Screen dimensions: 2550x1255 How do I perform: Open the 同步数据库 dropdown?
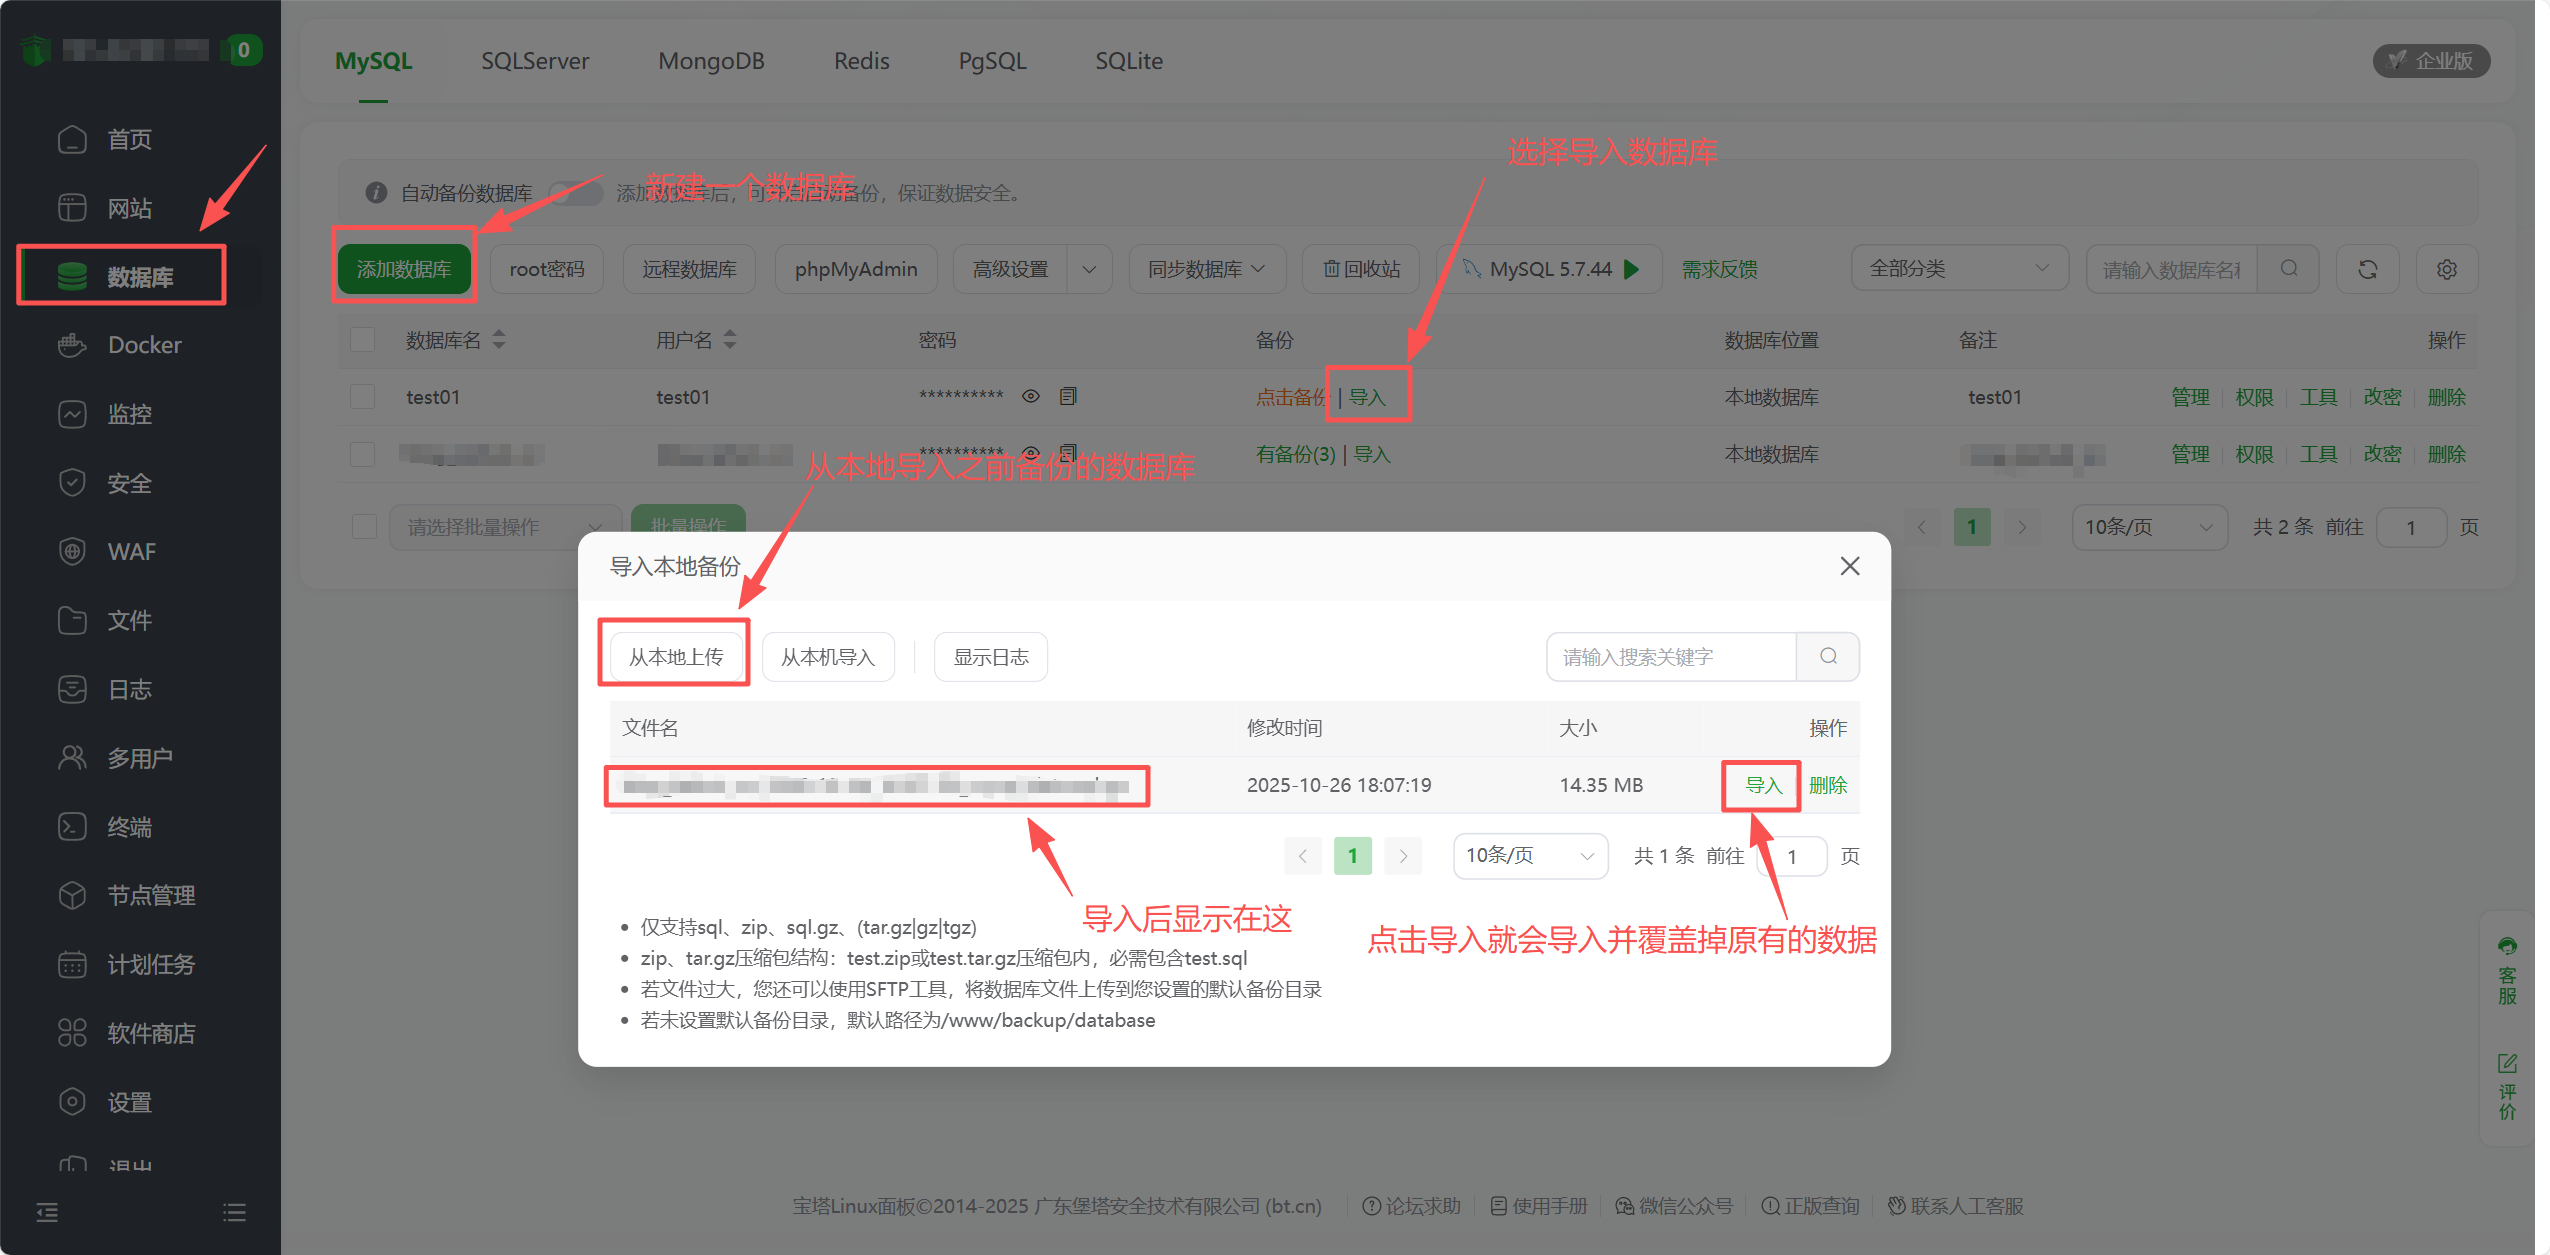(1205, 269)
